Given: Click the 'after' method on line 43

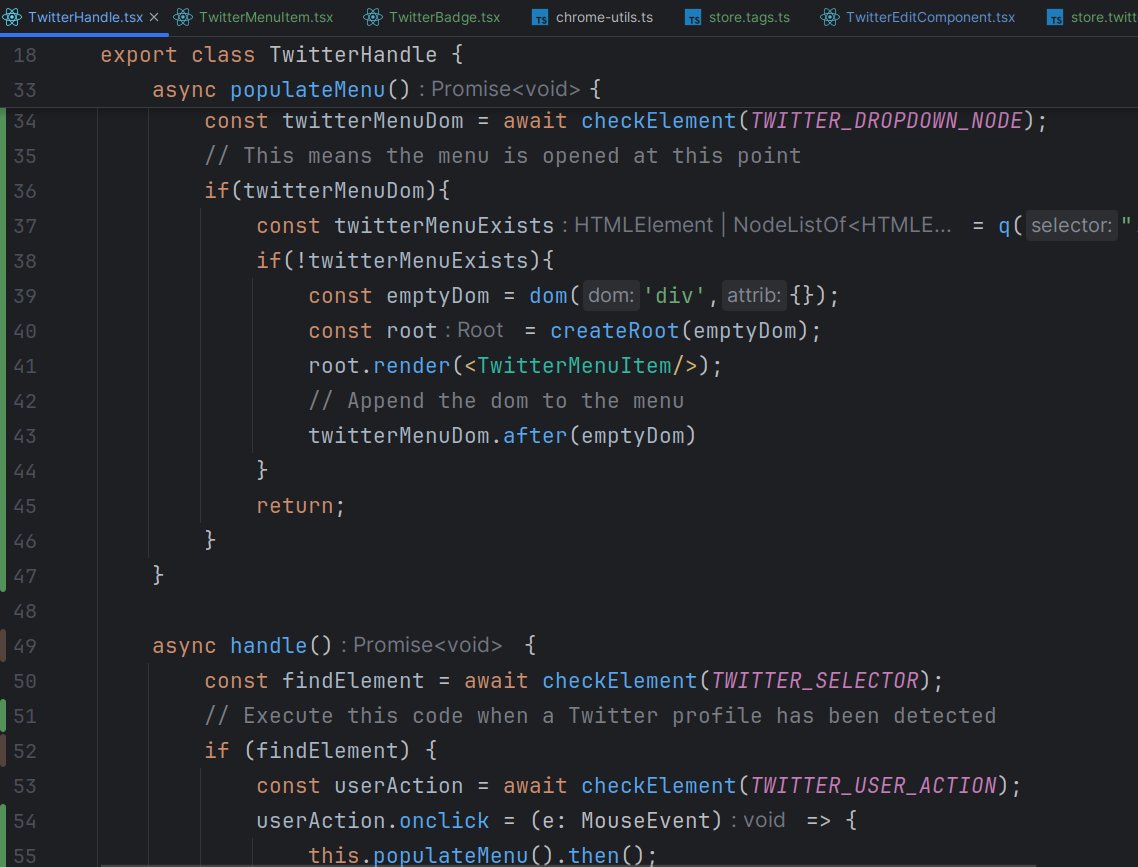Looking at the screenshot, I should [535, 435].
